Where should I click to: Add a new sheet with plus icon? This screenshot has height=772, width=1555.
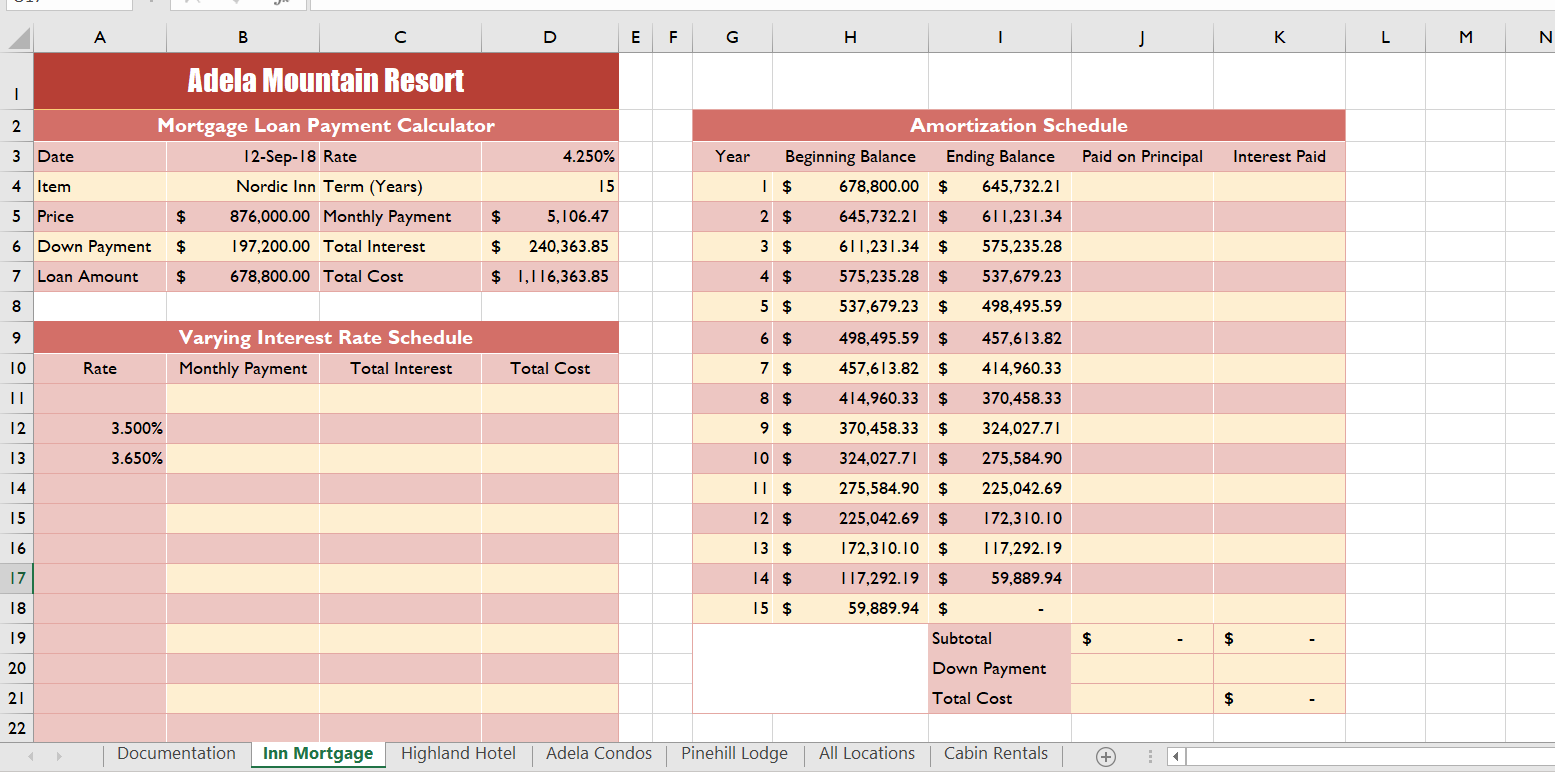click(1105, 756)
